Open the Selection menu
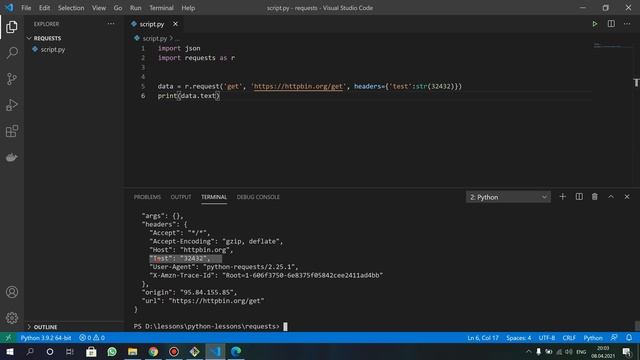The height and width of the screenshot is (360, 640). 71,8
